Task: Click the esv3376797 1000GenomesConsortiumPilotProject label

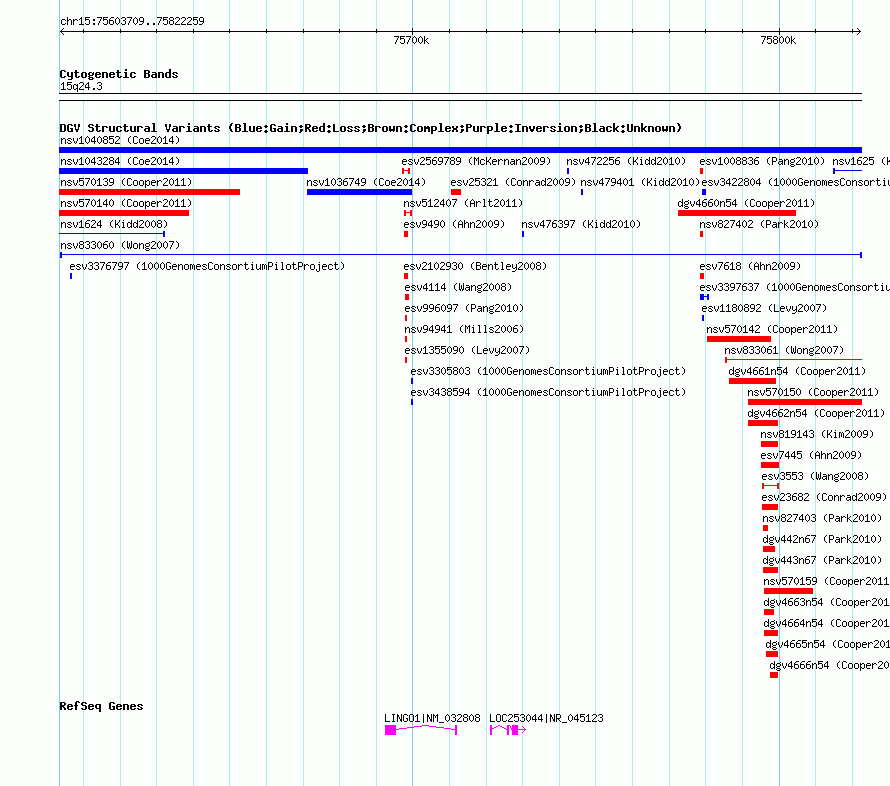Action: [x=207, y=266]
